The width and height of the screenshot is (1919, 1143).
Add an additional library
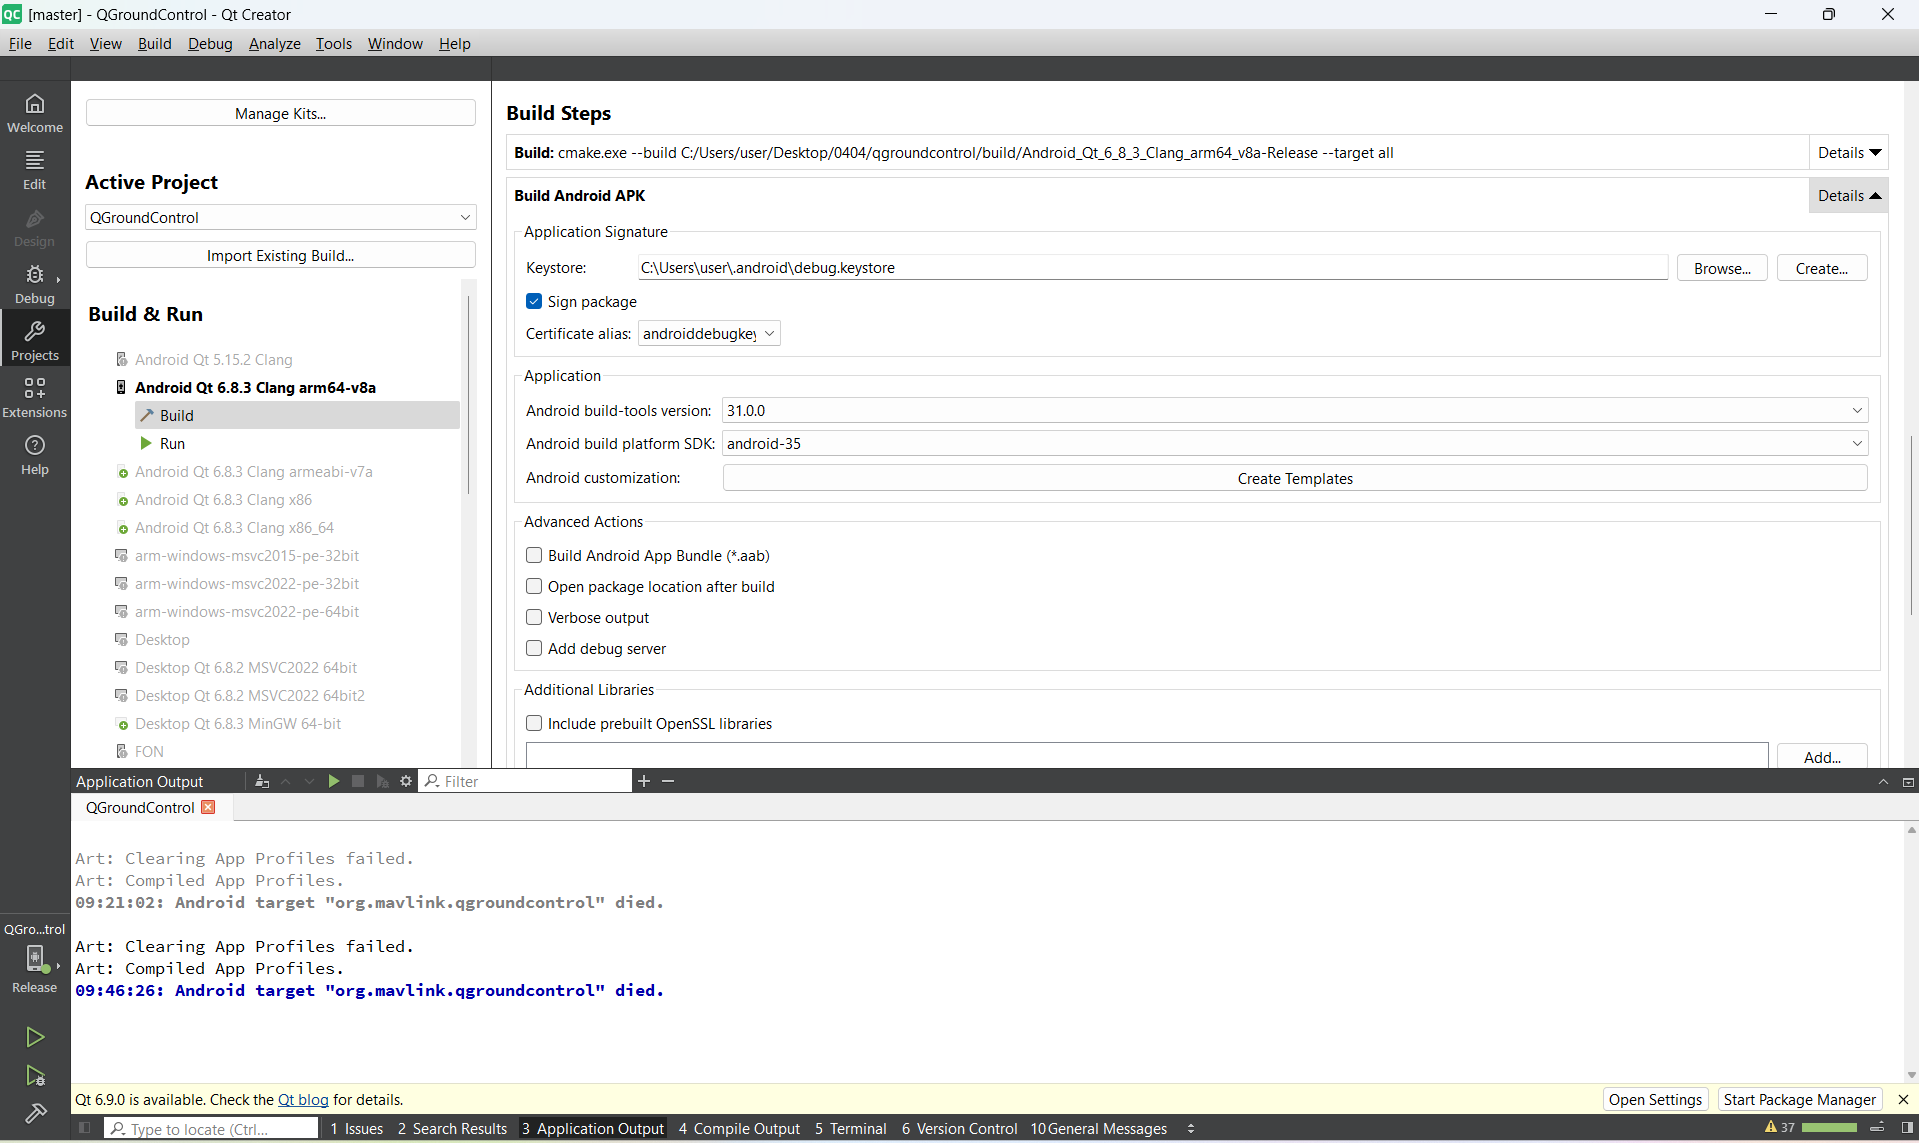pos(1822,757)
